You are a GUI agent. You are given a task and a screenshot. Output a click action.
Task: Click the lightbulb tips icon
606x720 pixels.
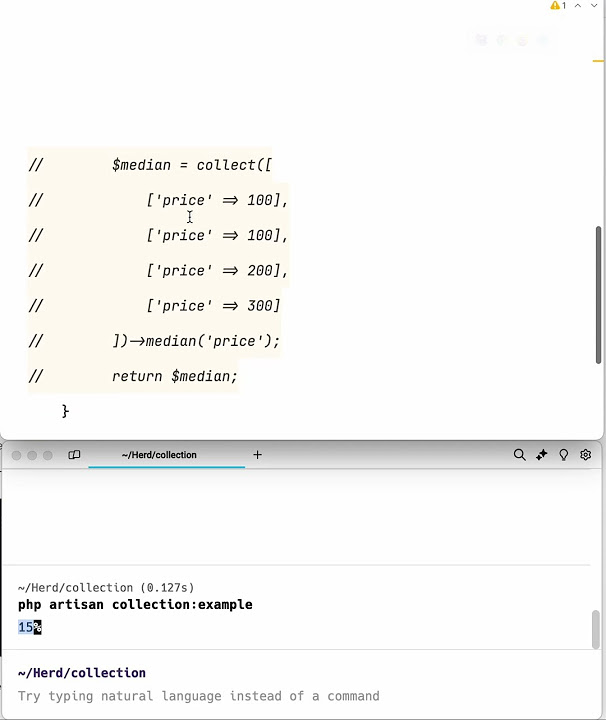point(563,455)
